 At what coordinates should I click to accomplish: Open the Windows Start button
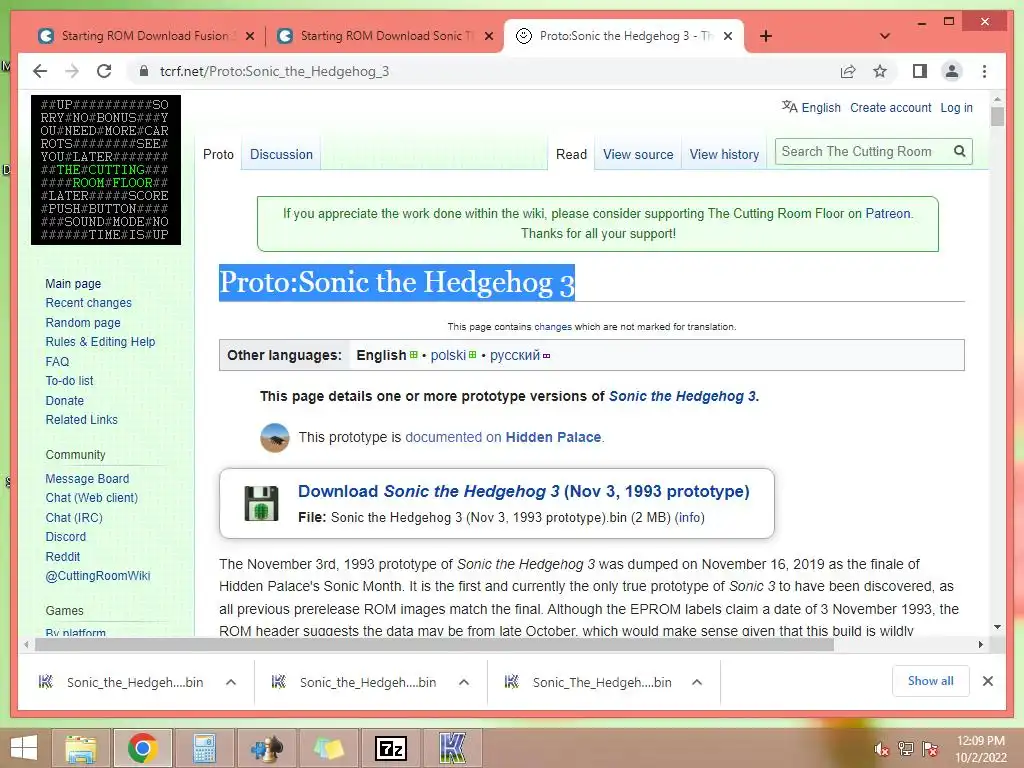(x=24, y=748)
